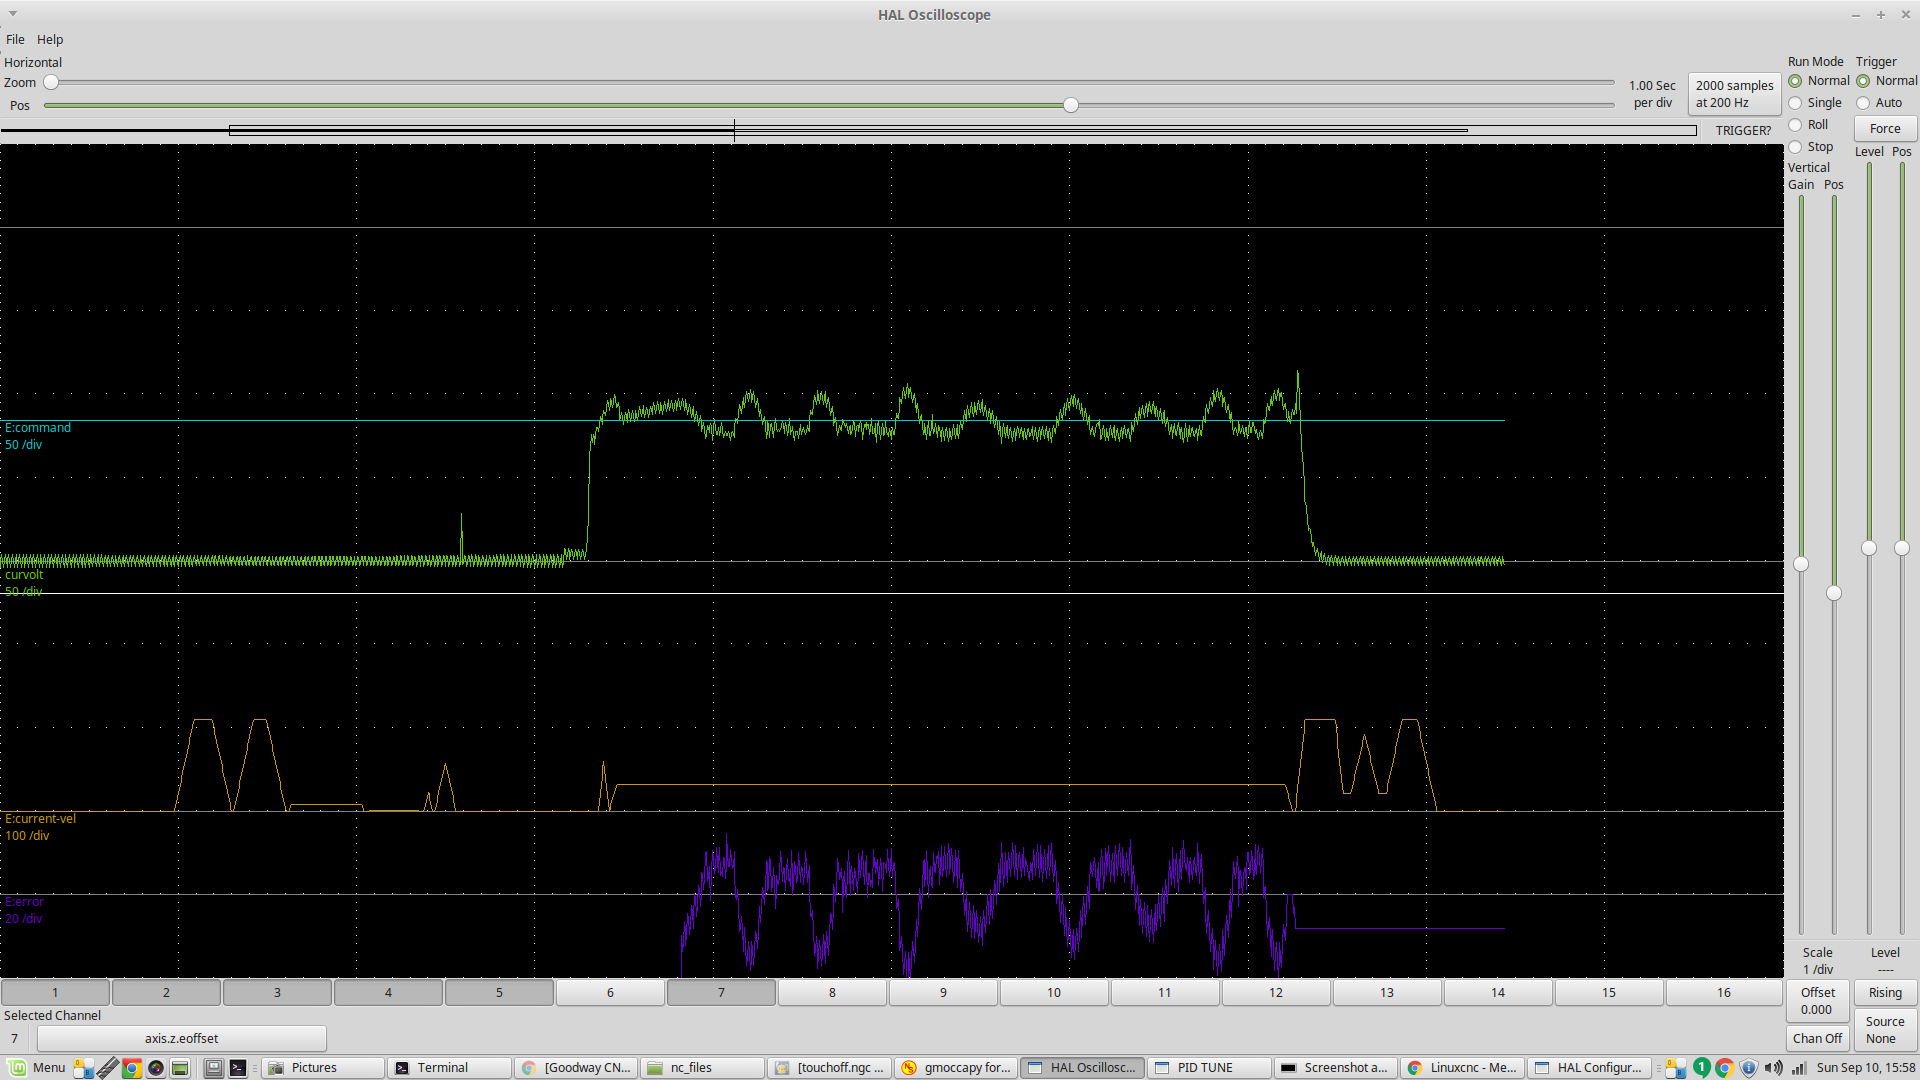Viewport: 1920px width, 1080px height.
Task: Click the trigger Source None button
Action: pyautogui.click(x=1885, y=1030)
